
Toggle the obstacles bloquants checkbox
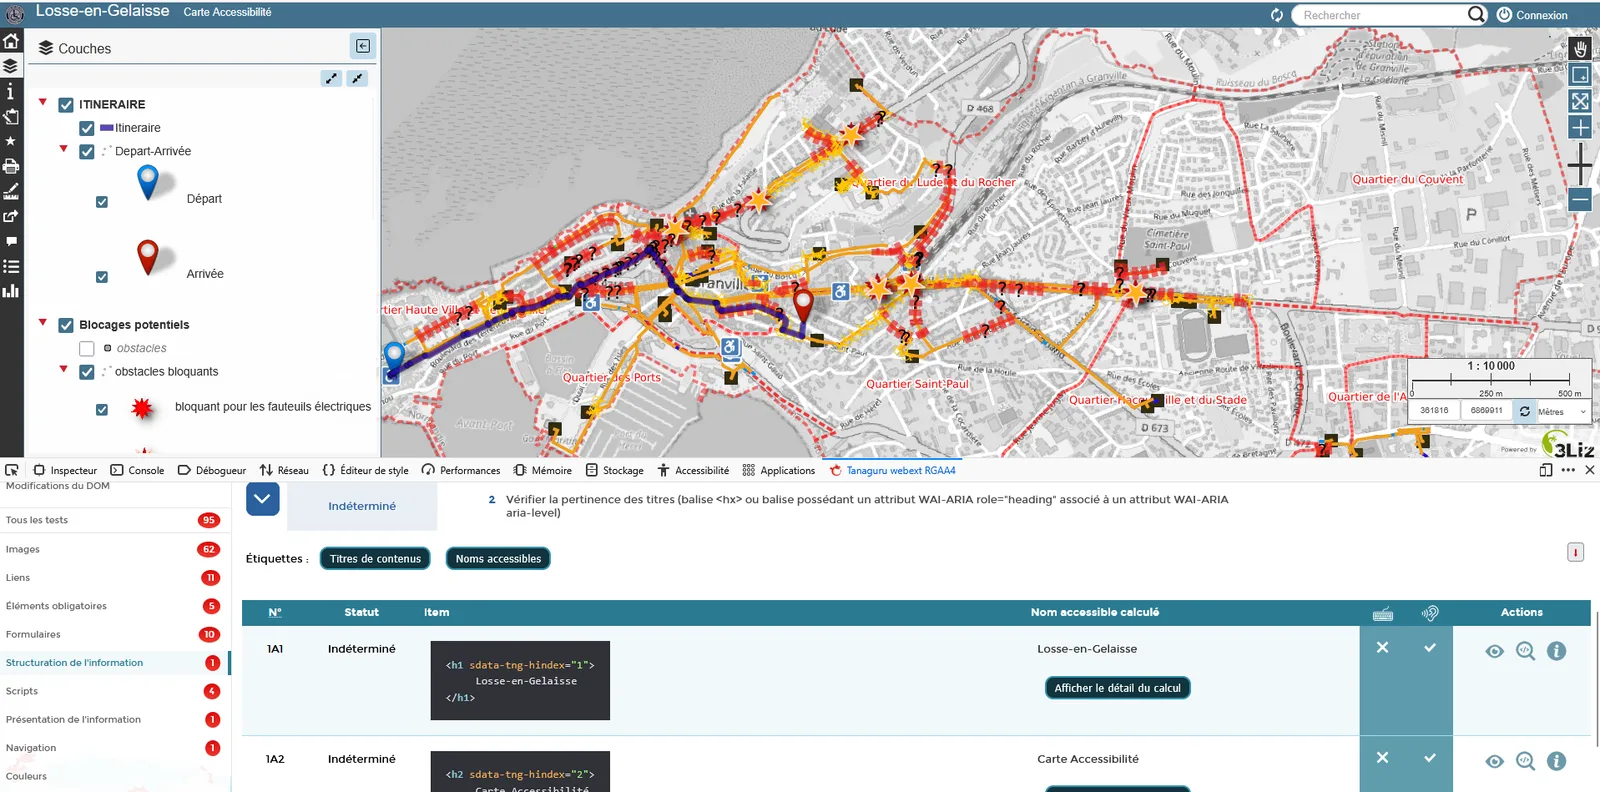coord(87,372)
